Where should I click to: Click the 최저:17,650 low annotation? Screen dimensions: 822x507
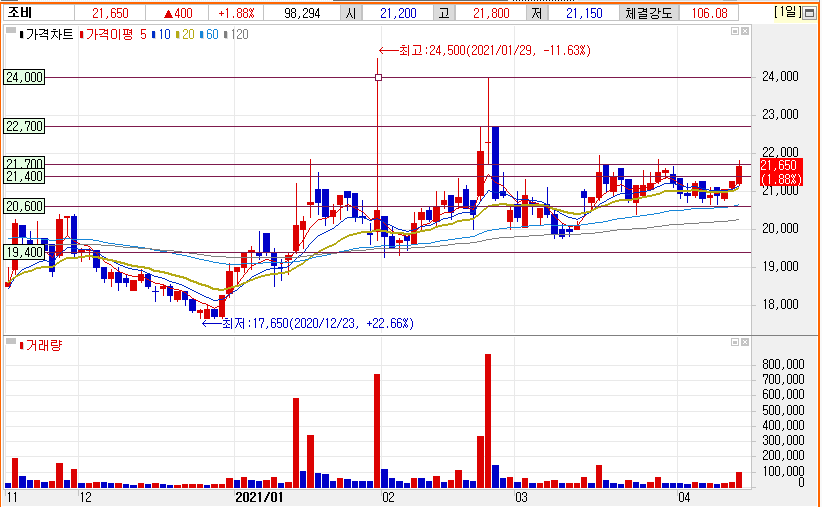[308, 323]
